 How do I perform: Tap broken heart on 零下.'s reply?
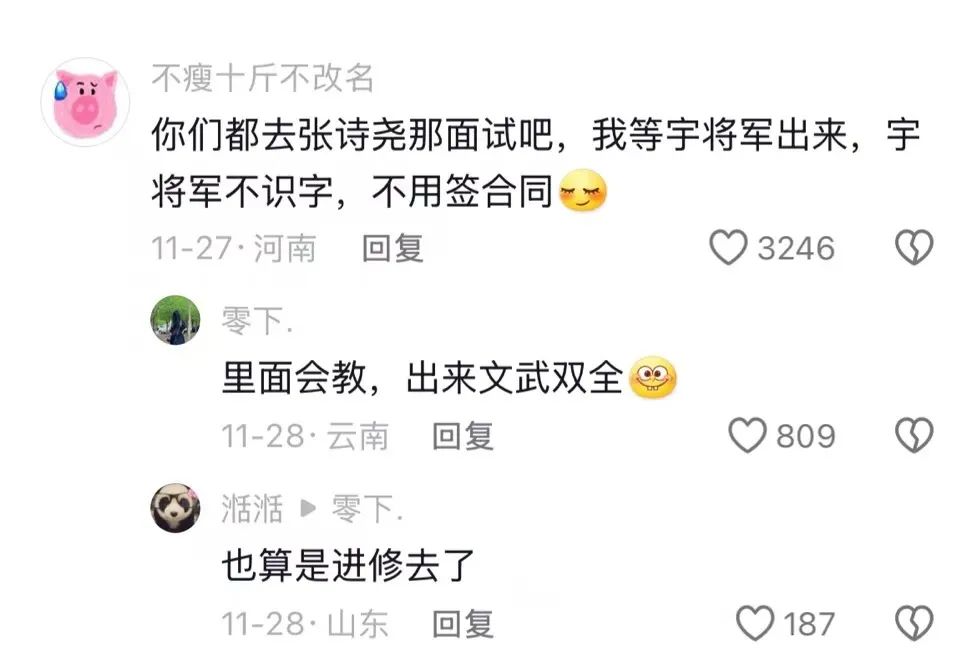pyautogui.click(x=914, y=435)
